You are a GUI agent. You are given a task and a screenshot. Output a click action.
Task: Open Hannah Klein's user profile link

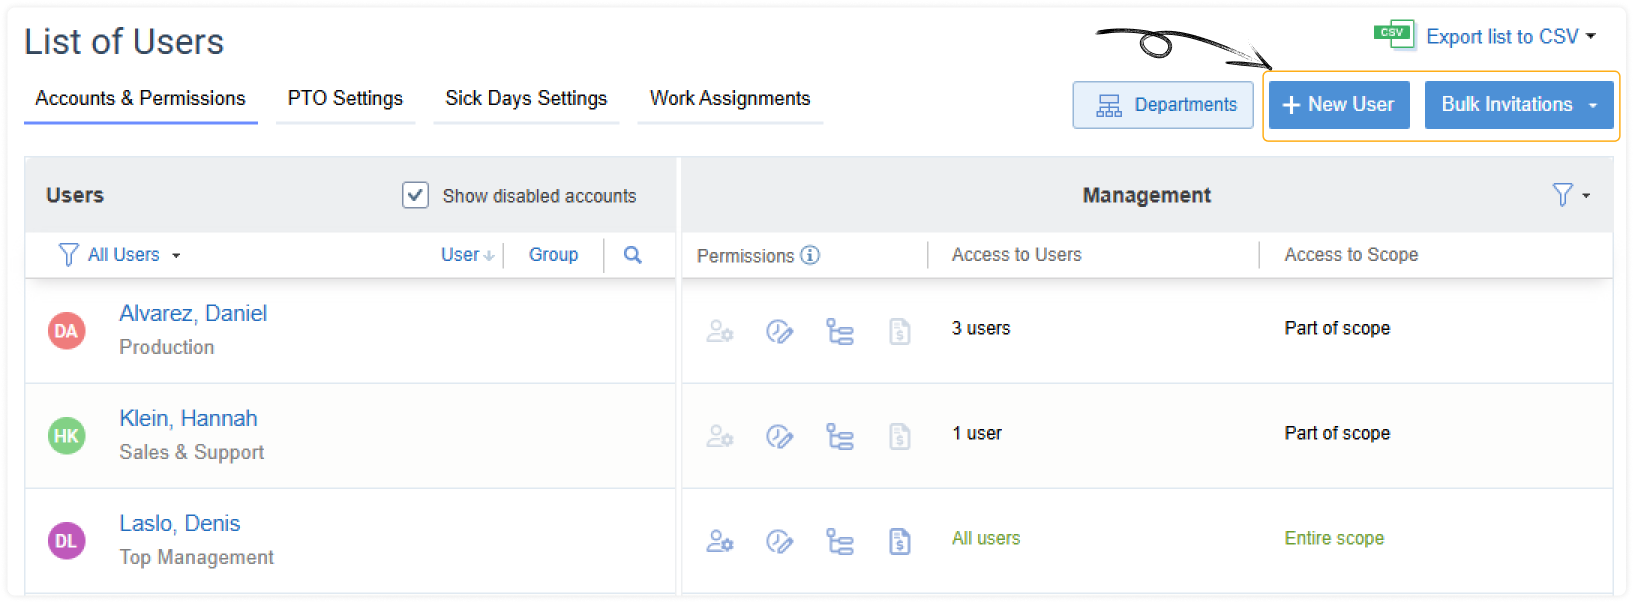188,418
